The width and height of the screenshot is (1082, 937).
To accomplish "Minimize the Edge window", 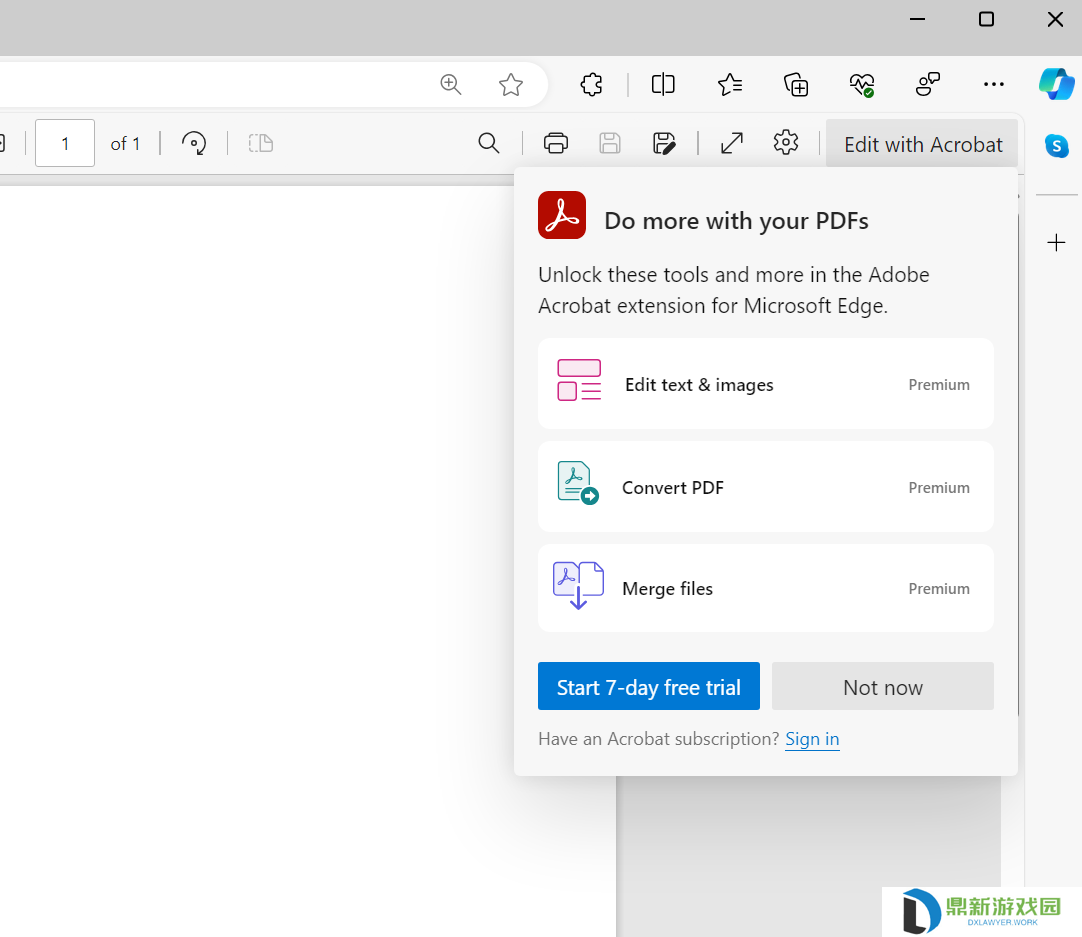I will pyautogui.click(x=917, y=19).
